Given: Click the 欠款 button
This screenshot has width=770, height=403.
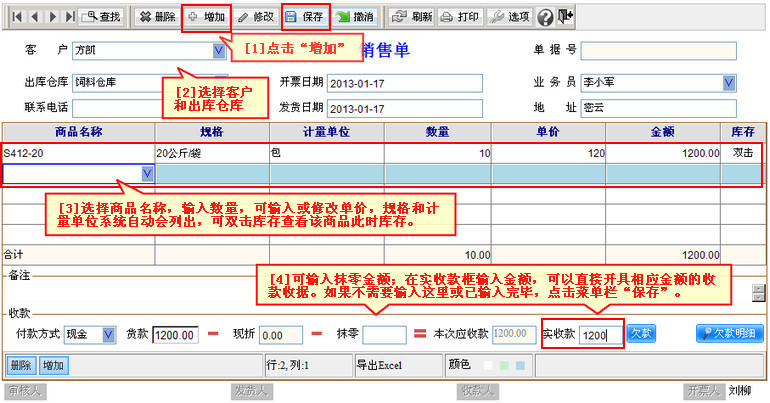Looking at the screenshot, I should (x=641, y=333).
